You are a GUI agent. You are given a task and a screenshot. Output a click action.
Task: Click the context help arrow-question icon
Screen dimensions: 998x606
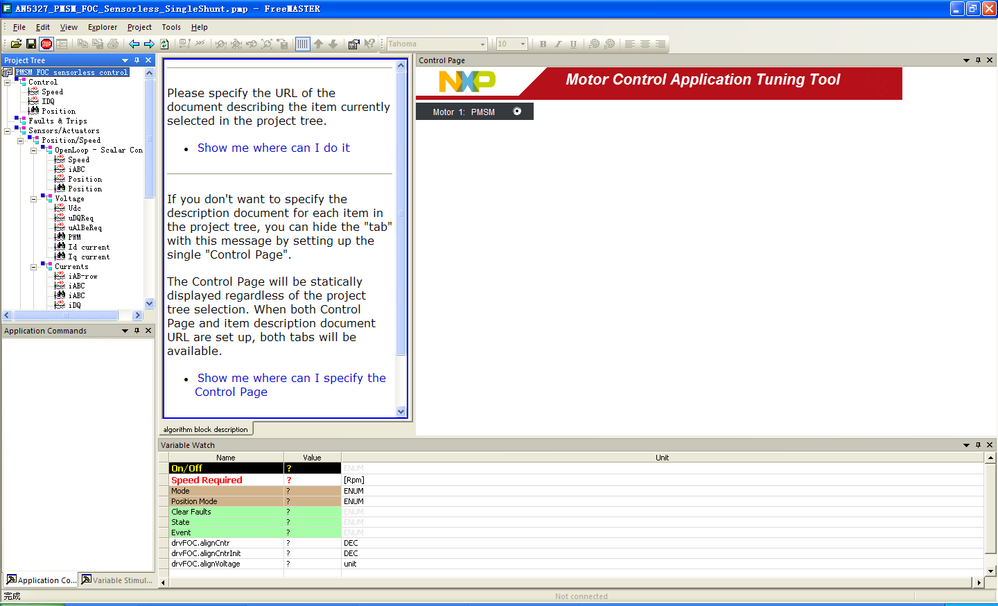[369, 44]
